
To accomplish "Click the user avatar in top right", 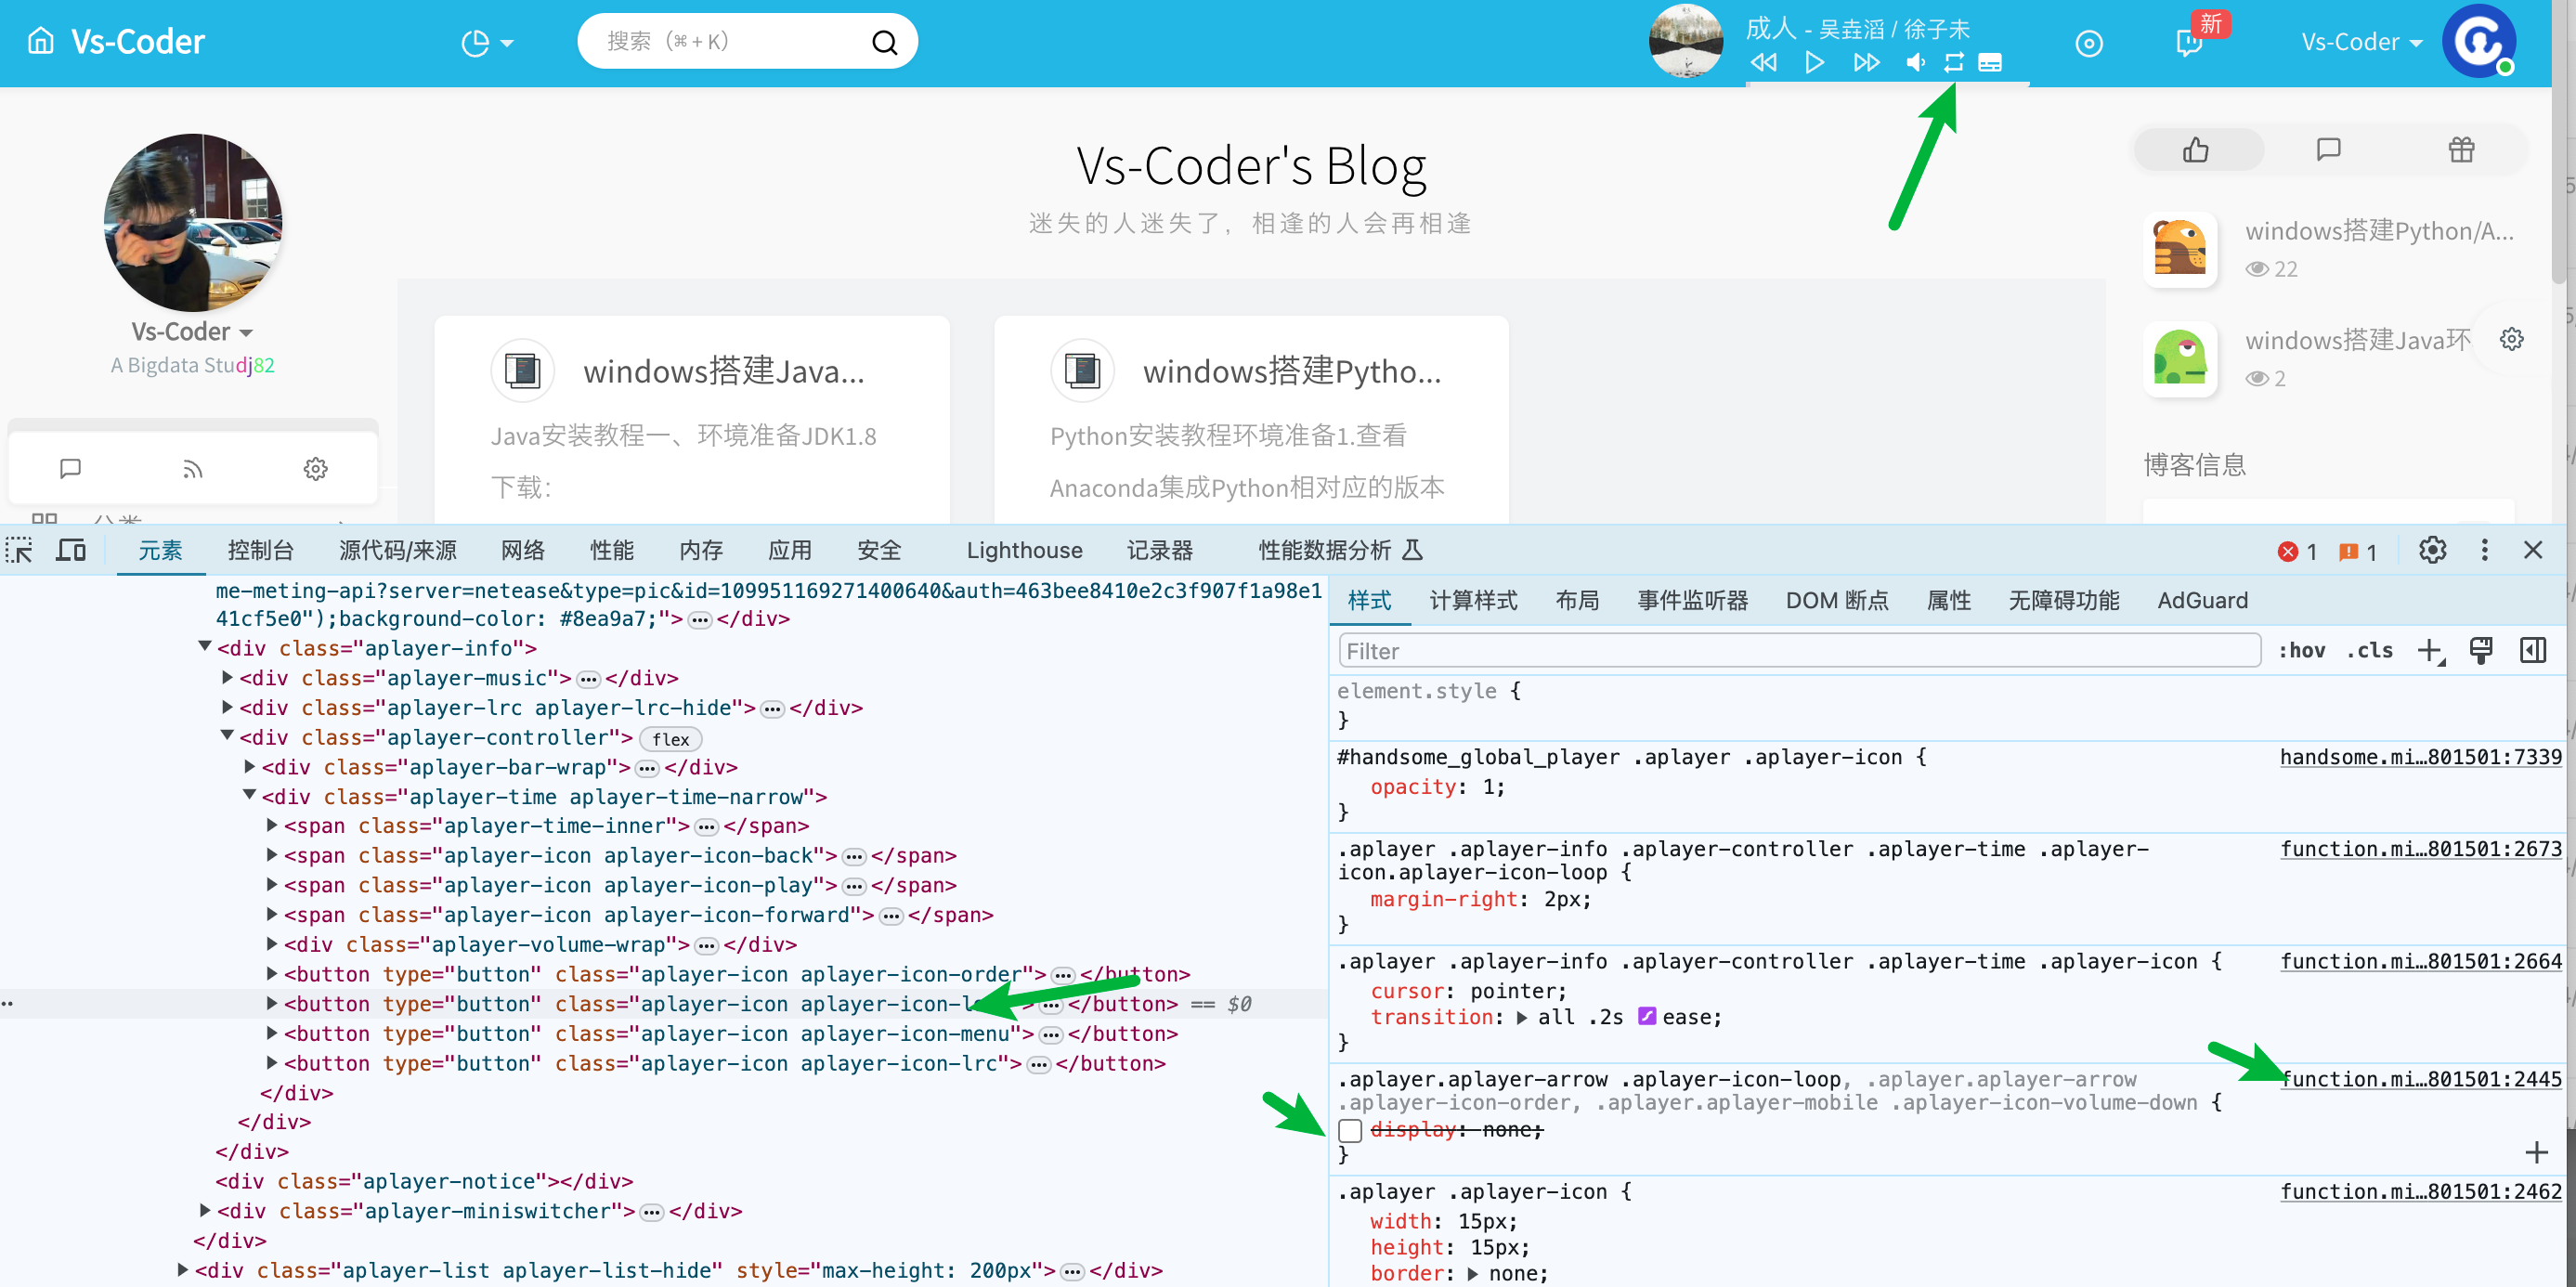I will tap(2478, 41).
